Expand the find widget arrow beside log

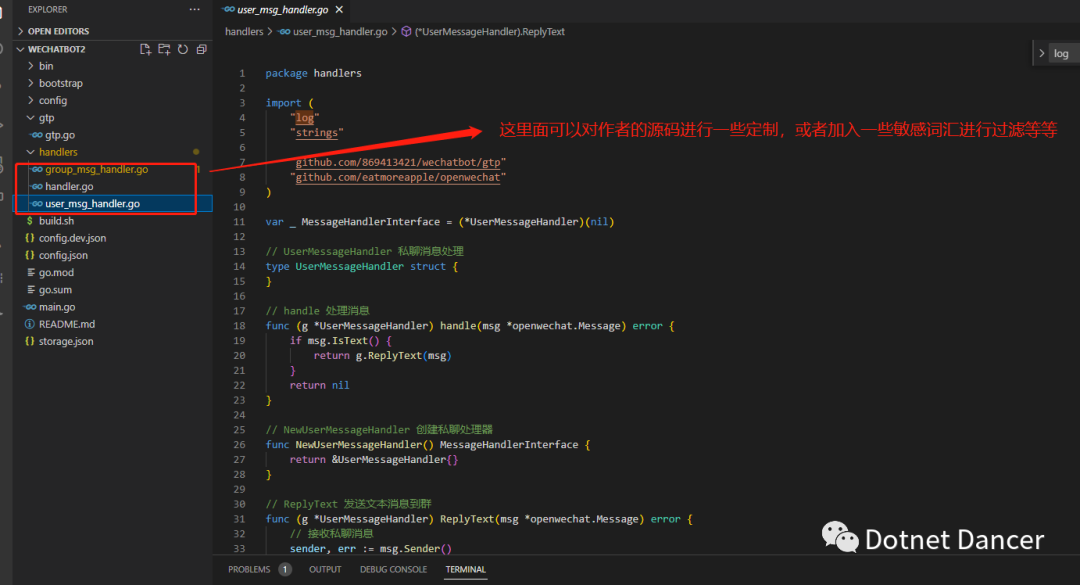pos(1041,53)
